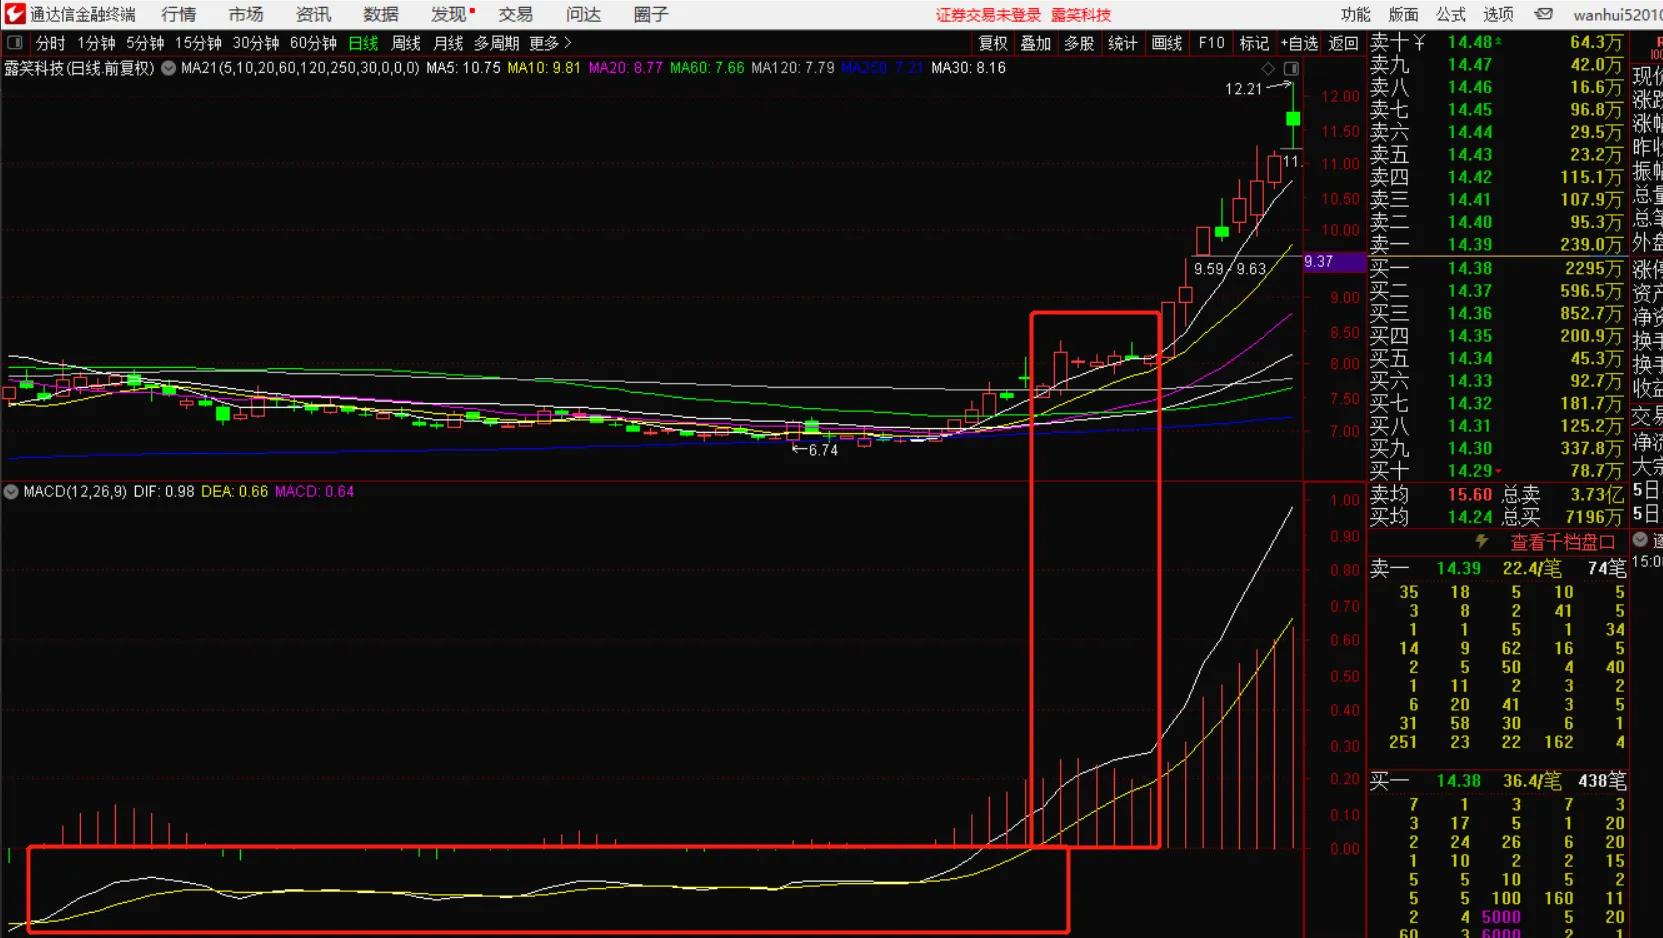Click the 买一 price 14.38 at top
Image resolution: width=1663 pixels, height=938 pixels.
(1470, 268)
